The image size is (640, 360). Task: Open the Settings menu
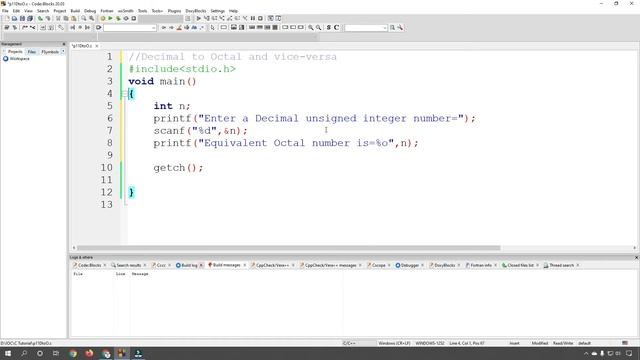(x=218, y=11)
